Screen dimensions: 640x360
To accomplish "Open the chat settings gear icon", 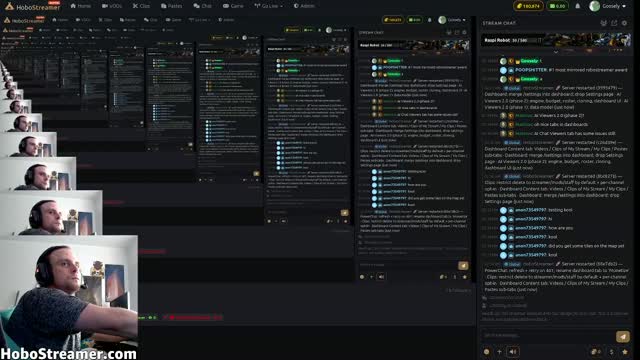I will click(624, 23).
